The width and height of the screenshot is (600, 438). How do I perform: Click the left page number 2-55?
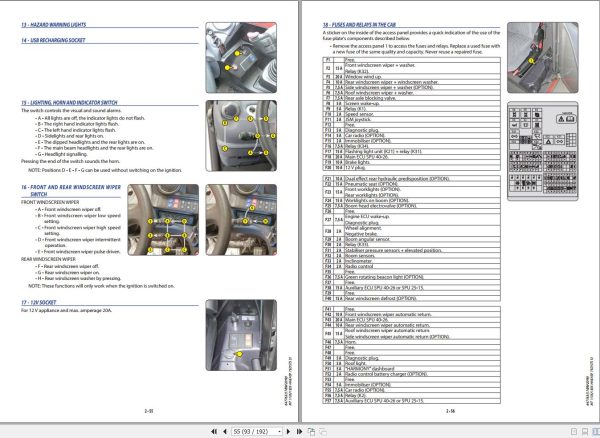pyautogui.click(x=149, y=411)
